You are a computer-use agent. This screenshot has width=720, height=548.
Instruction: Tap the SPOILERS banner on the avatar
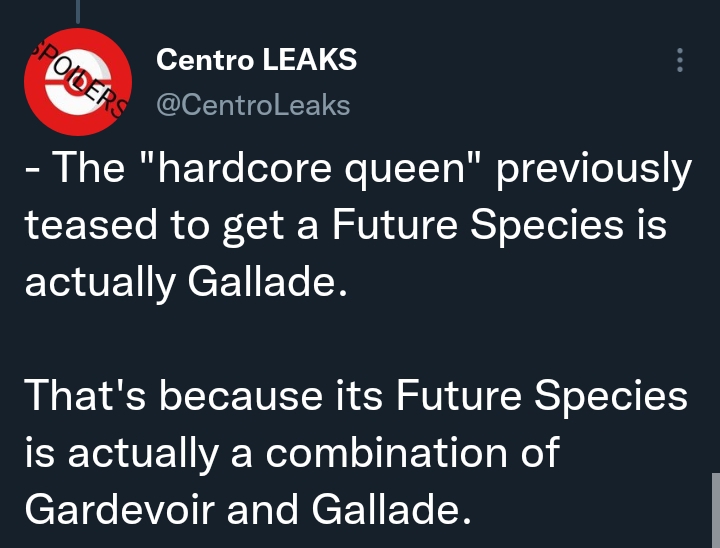[x=79, y=79]
